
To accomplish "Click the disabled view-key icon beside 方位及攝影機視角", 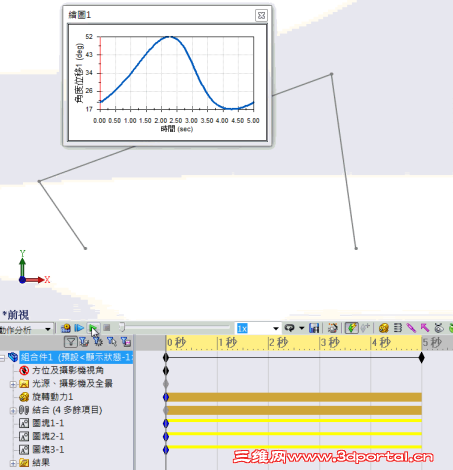I will (x=24, y=370).
